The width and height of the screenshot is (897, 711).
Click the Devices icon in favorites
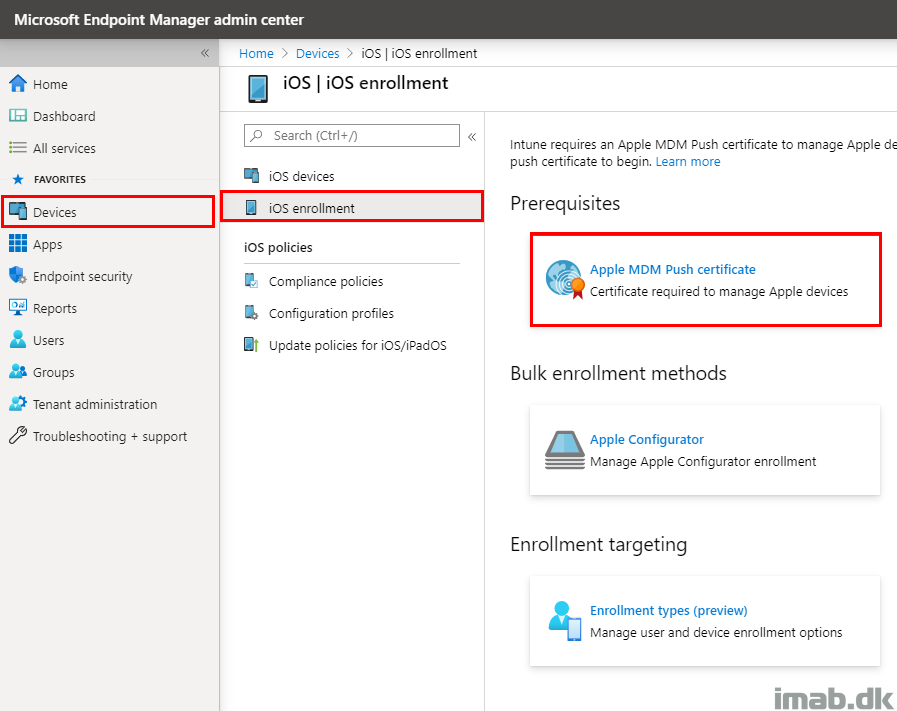[18, 211]
